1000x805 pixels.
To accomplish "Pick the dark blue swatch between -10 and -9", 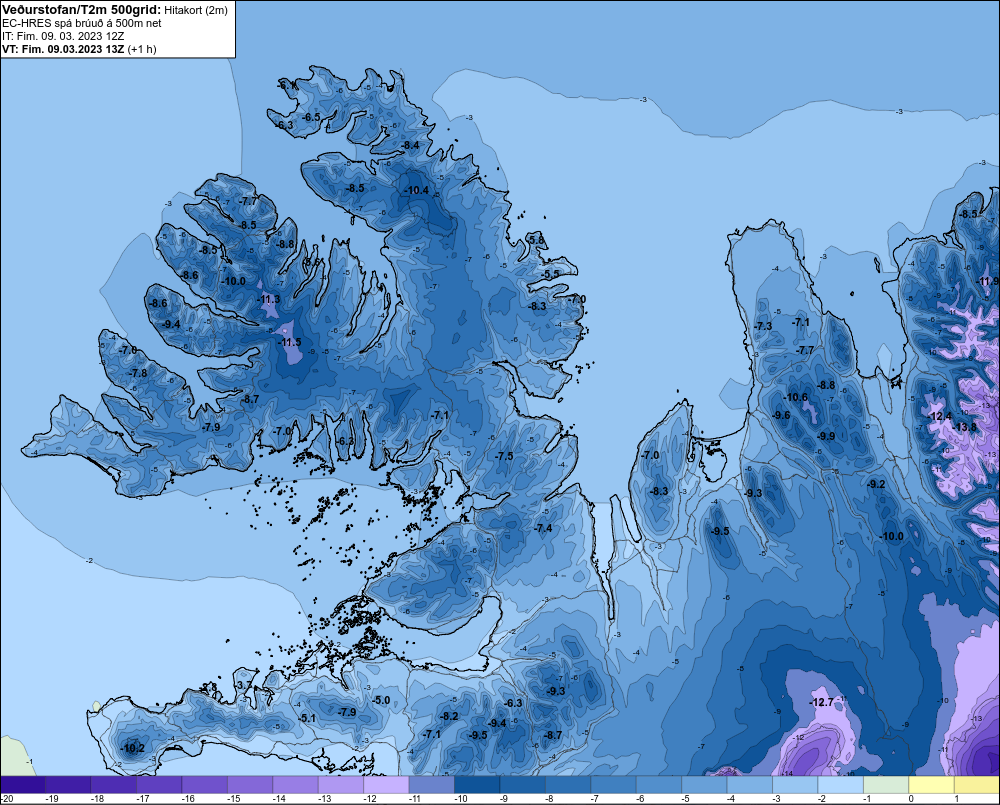I will point(476,785).
